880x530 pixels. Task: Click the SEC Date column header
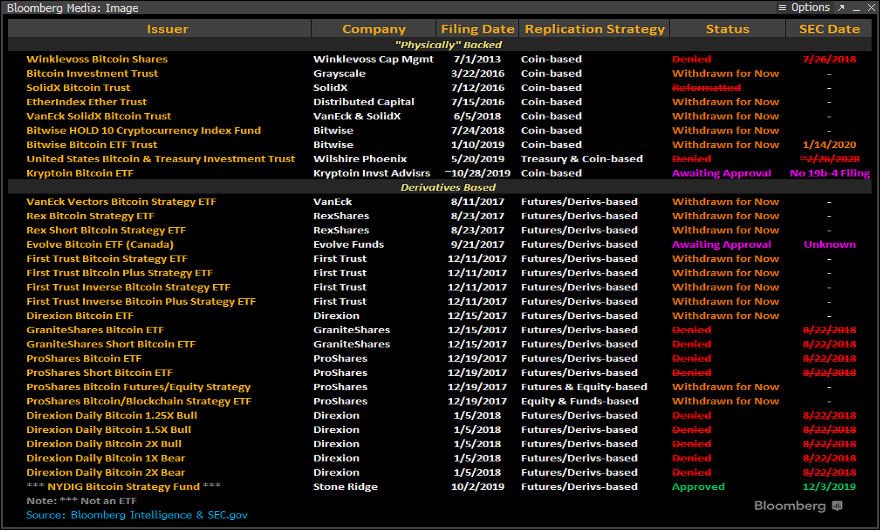tap(829, 29)
